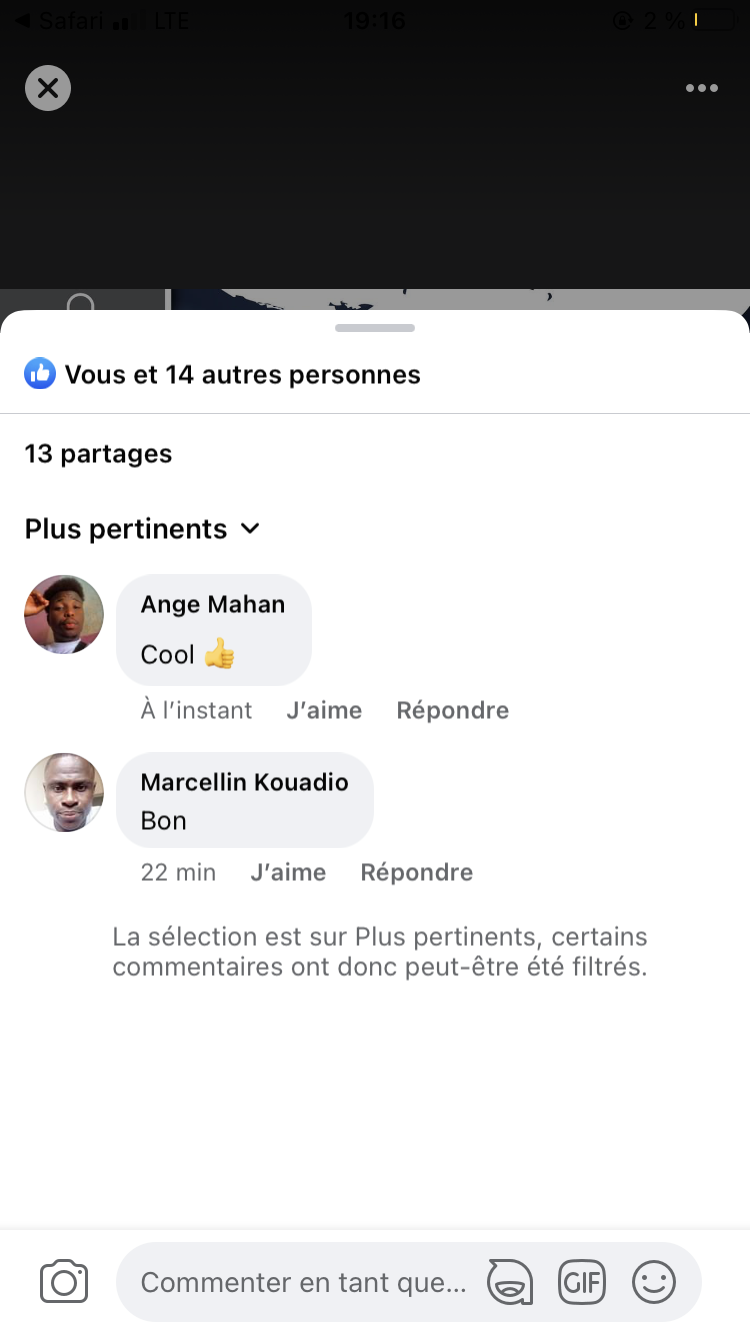Open the three-dot more options menu

701,88
